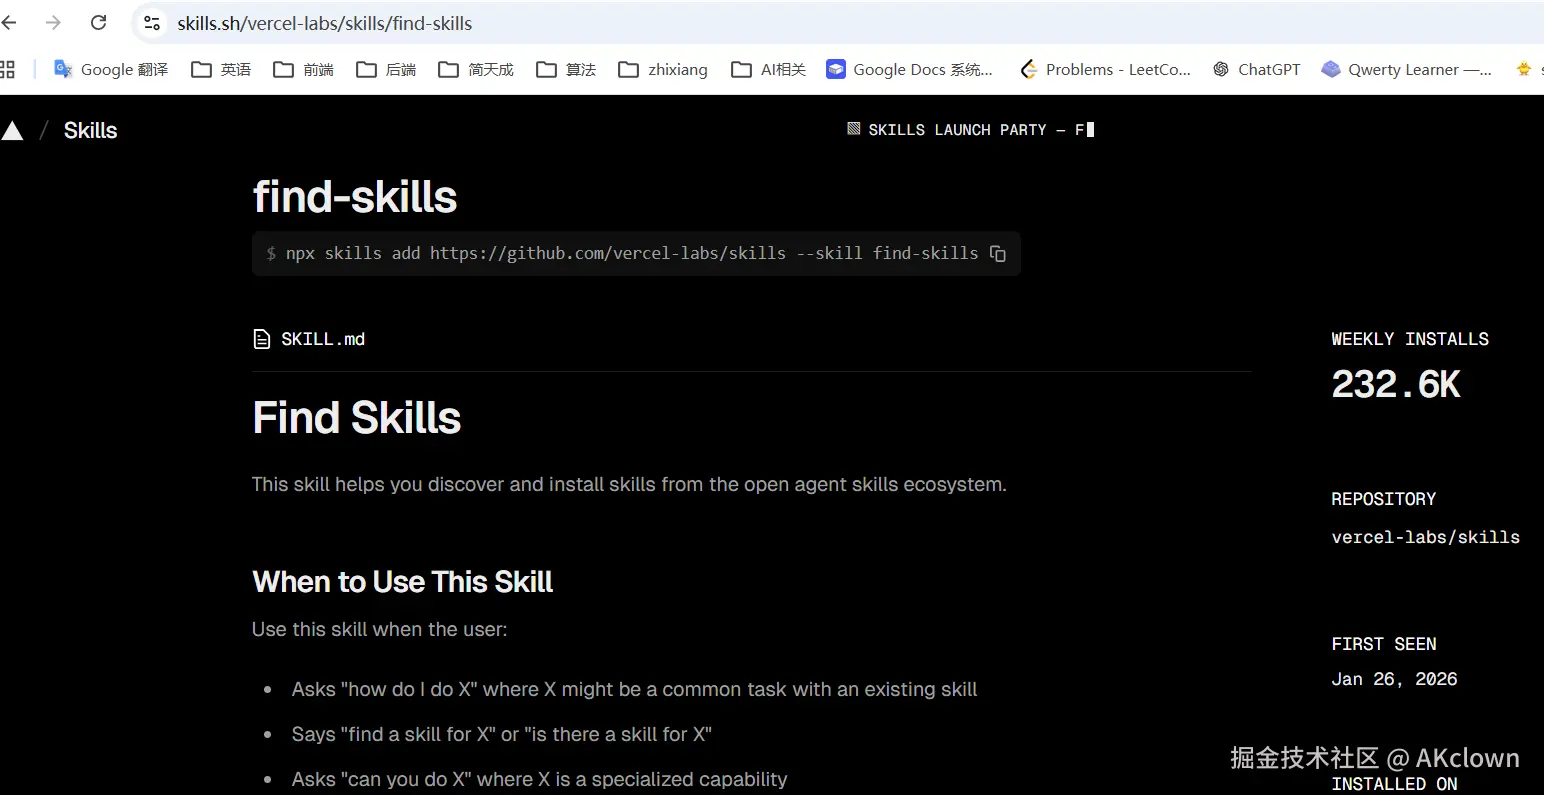
Task: Open the Google 翻译 bookmark
Action: pos(111,69)
